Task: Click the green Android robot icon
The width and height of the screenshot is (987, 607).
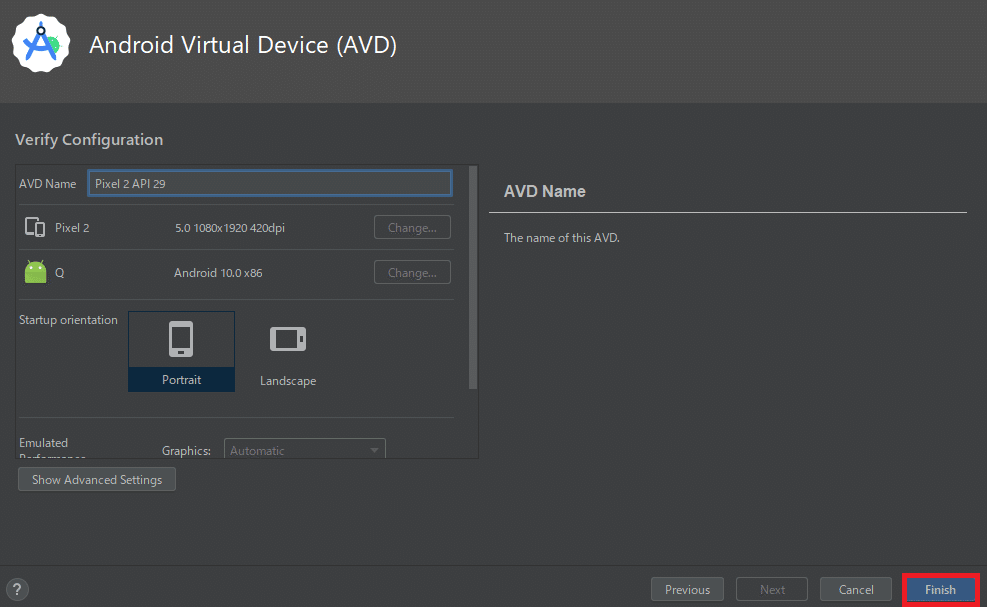Action: 36,272
